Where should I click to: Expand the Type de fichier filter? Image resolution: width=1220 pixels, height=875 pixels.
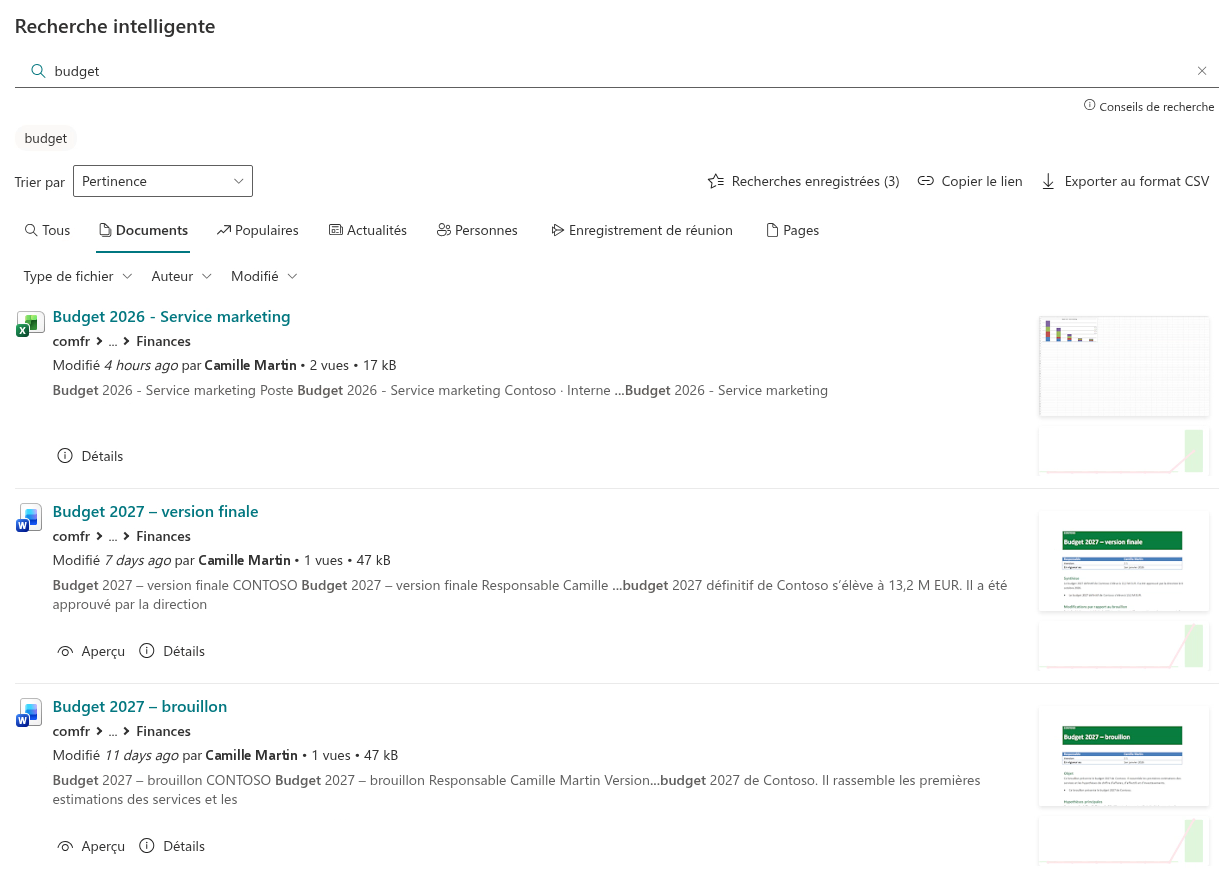coord(78,276)
